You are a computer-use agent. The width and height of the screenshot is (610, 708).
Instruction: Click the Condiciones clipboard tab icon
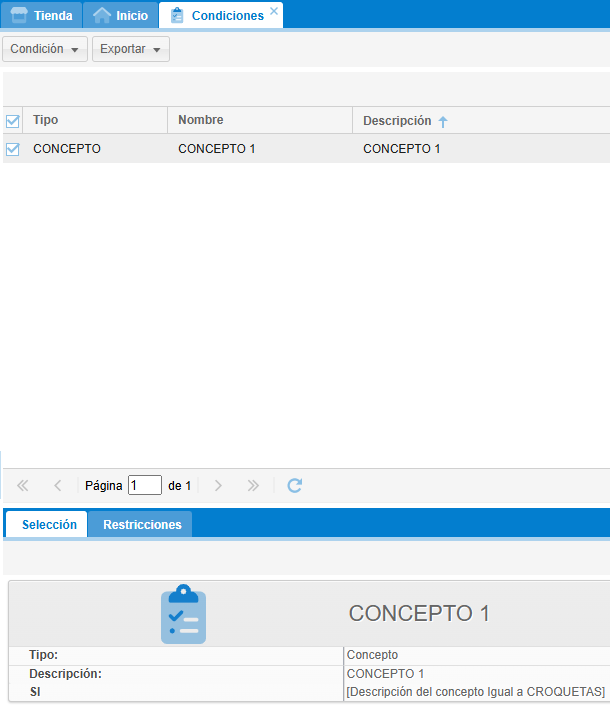click(177, 15)
